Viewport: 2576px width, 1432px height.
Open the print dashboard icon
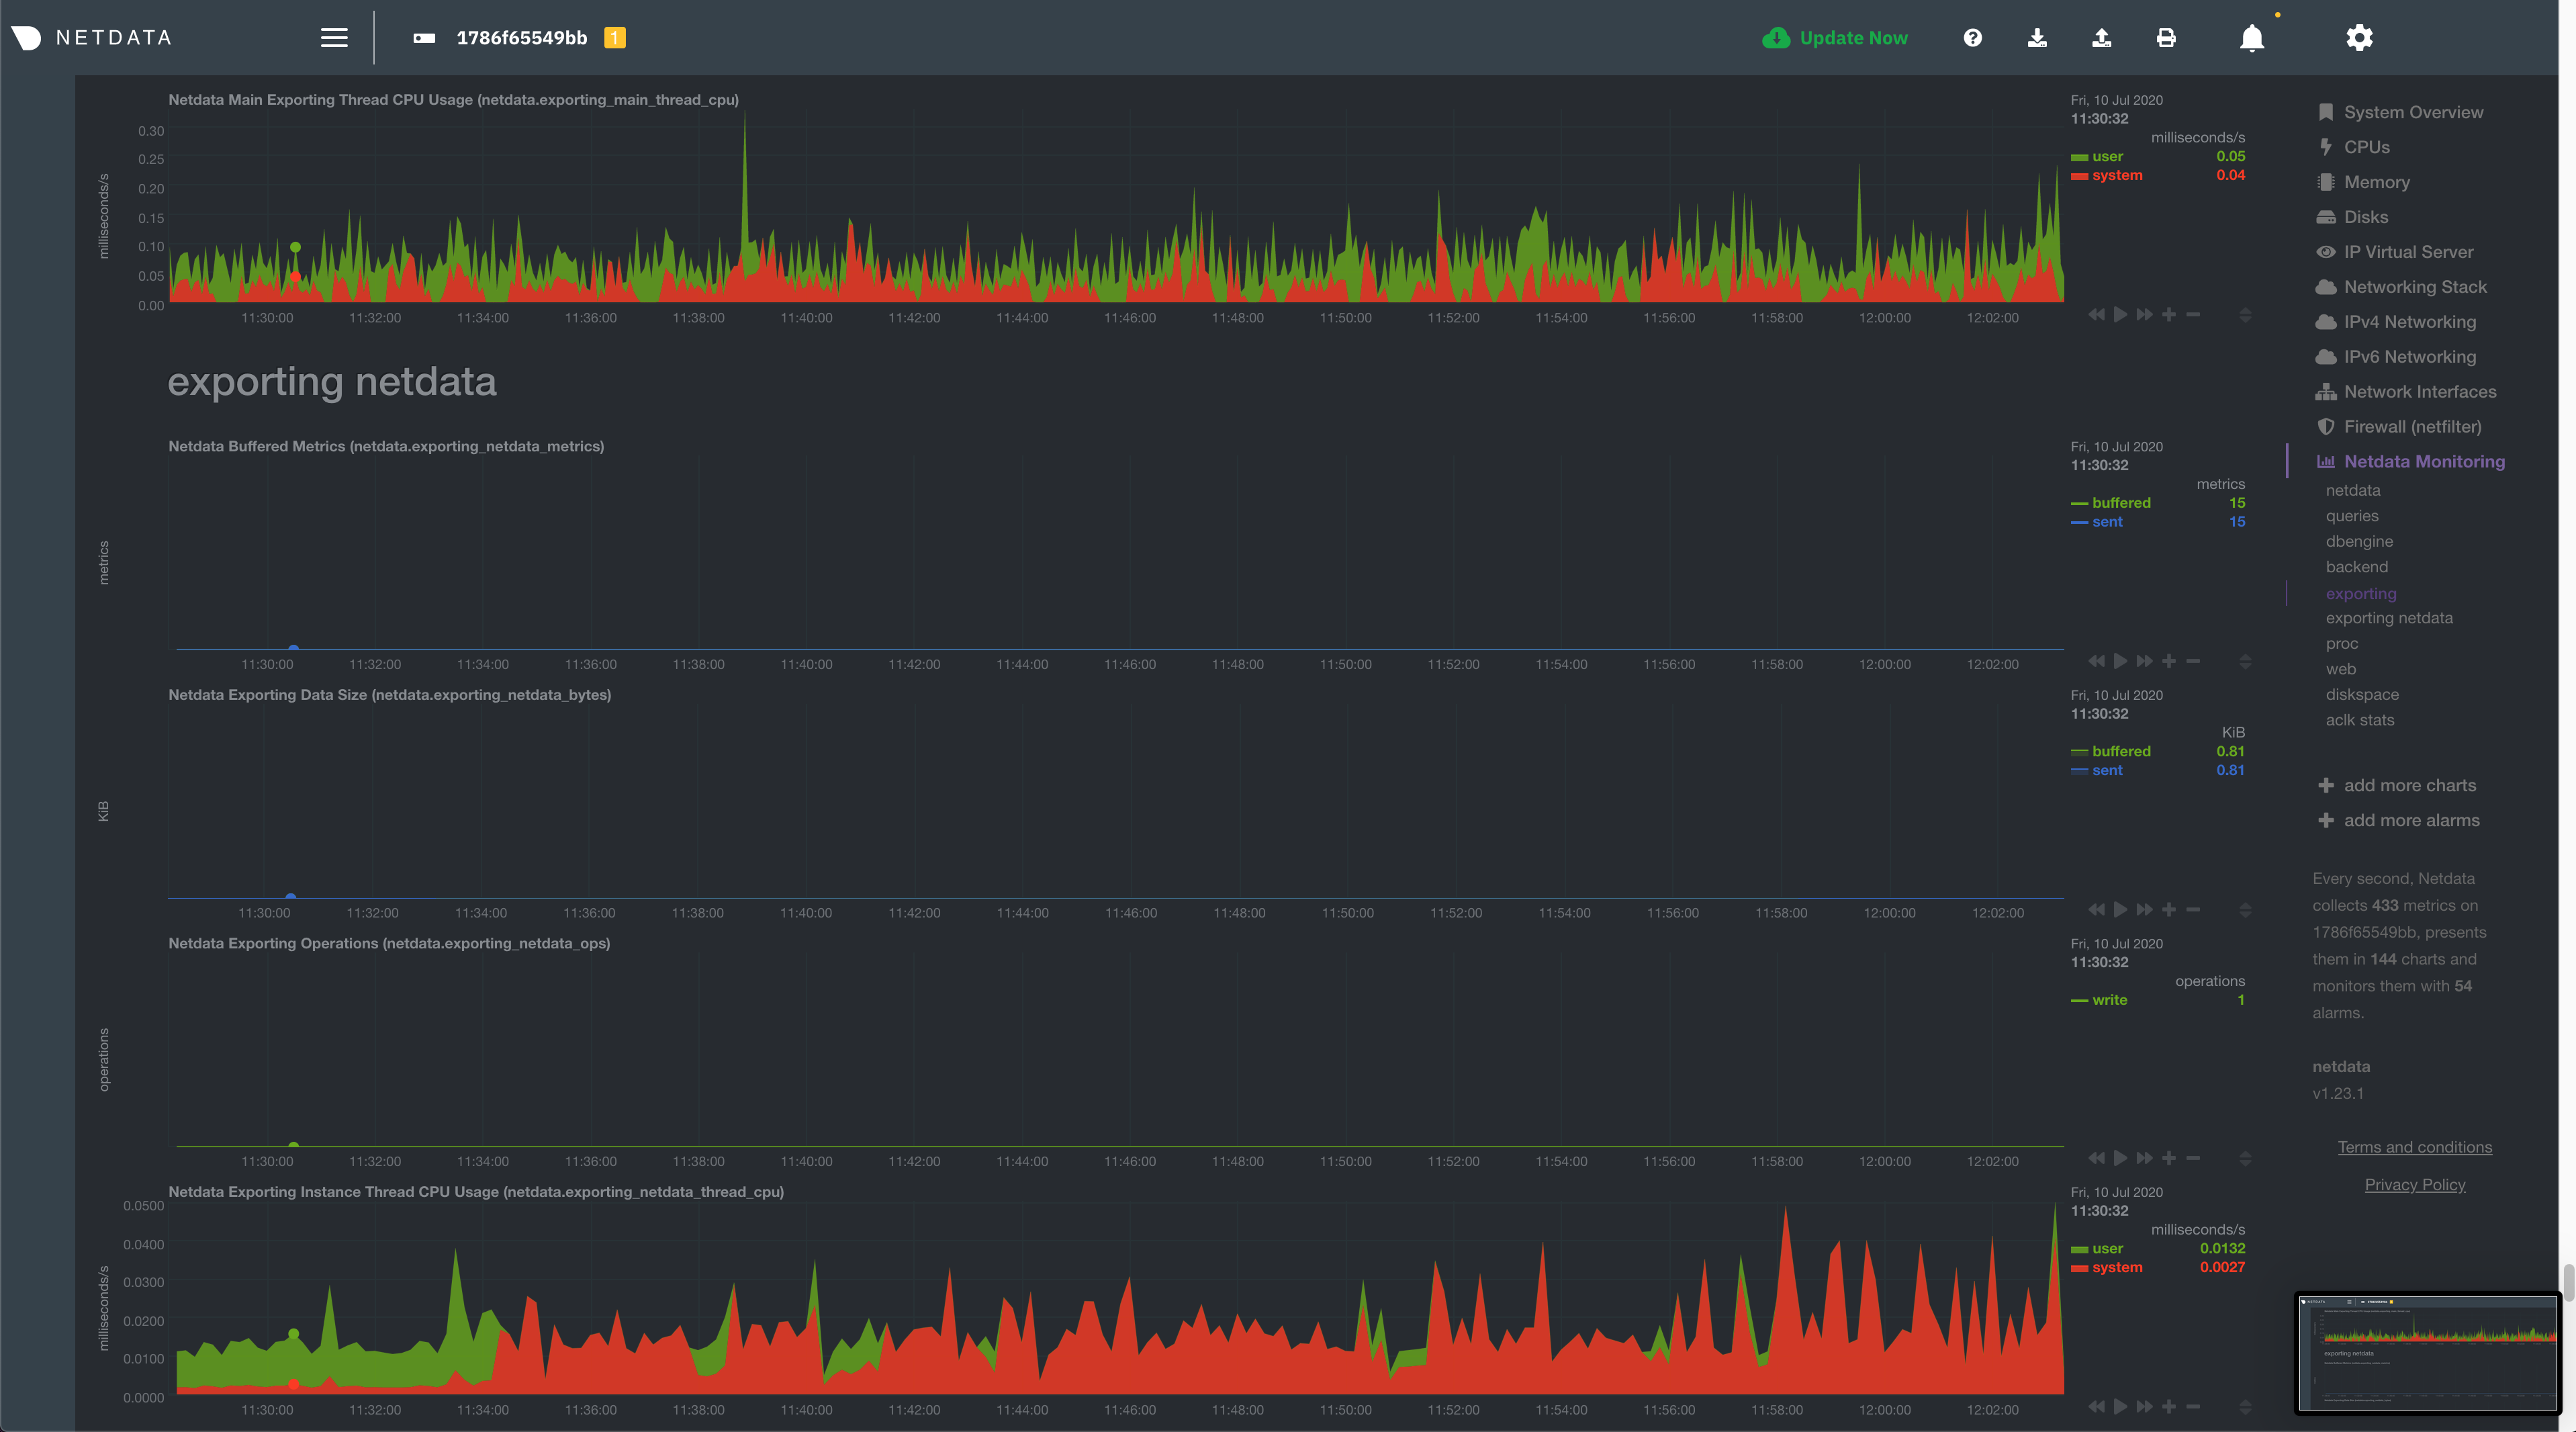(2166, 37)
